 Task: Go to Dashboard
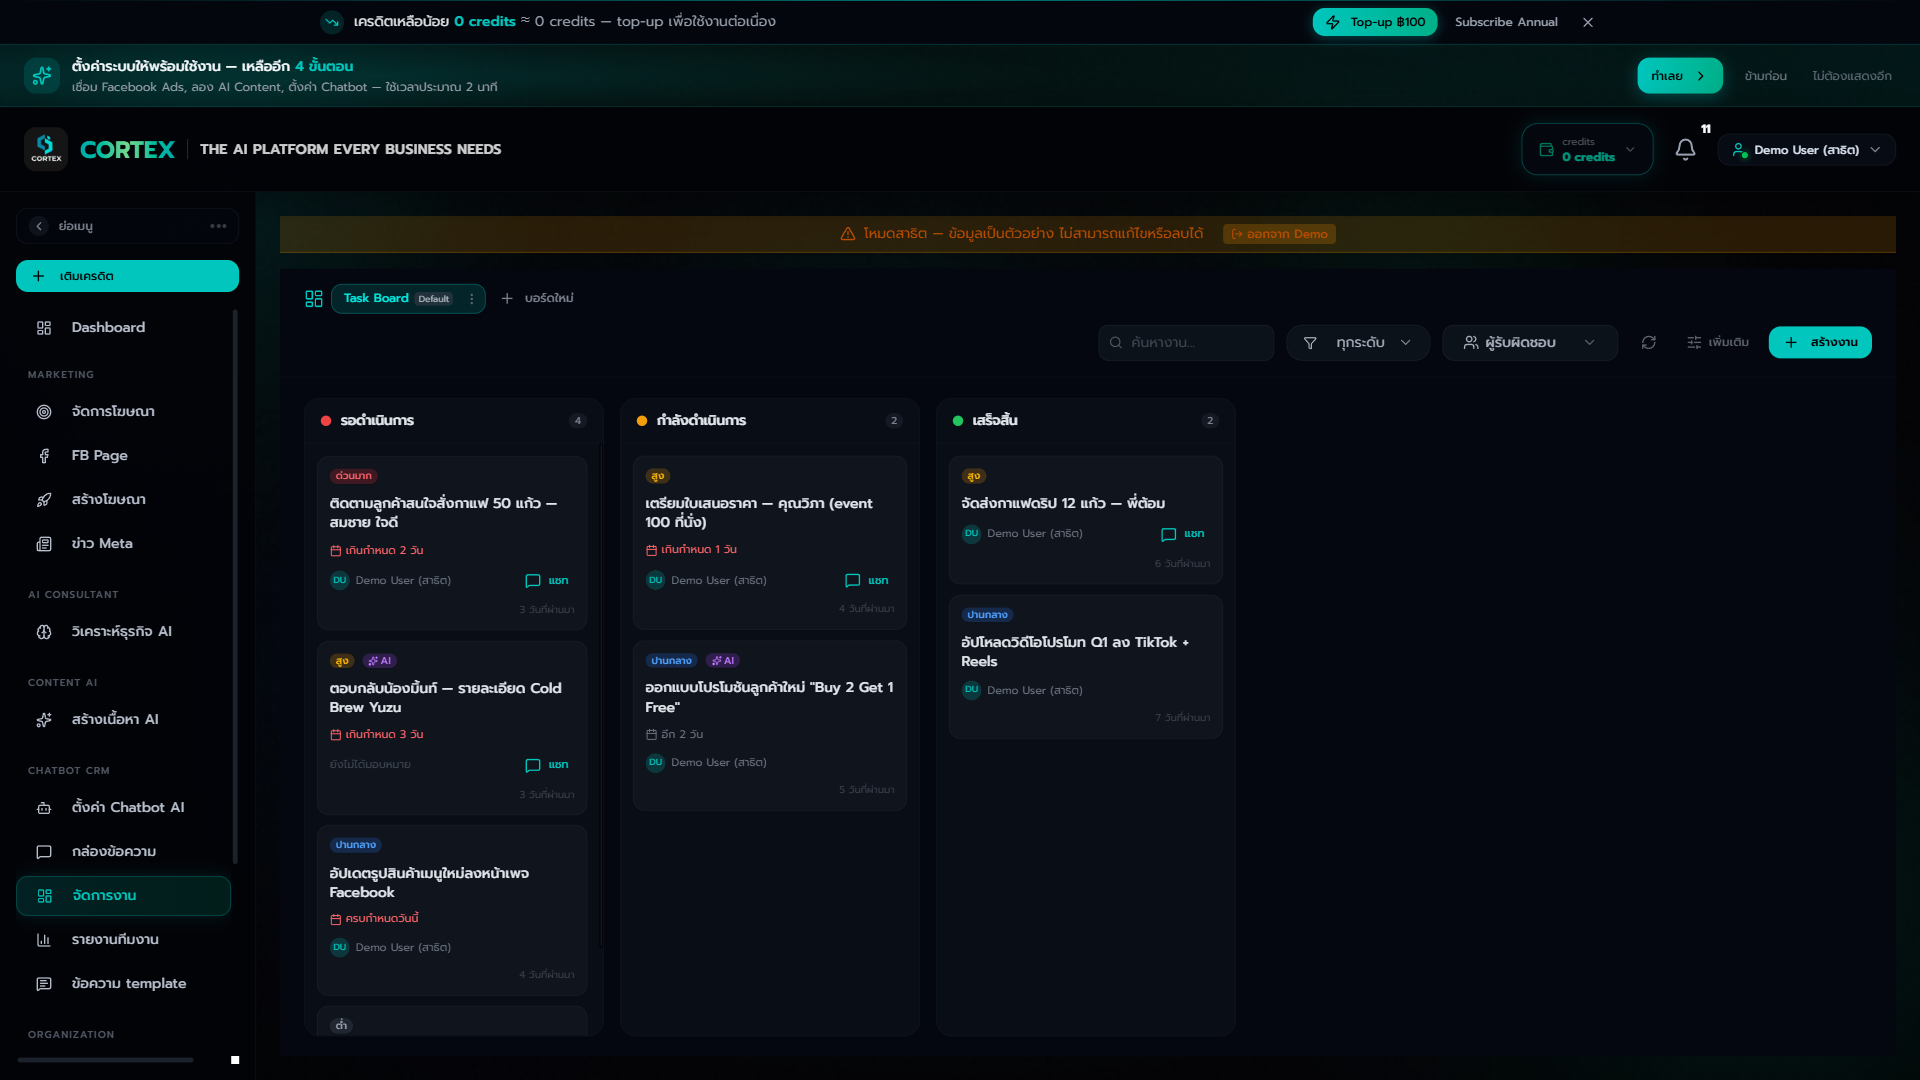123,328
